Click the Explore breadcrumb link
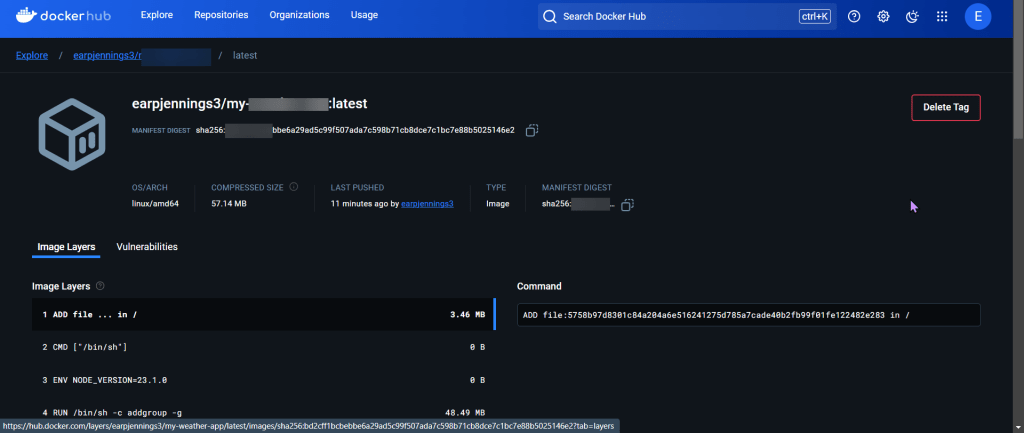The width and height of the screenshot is (1024, 433). [x=32, y=55]
